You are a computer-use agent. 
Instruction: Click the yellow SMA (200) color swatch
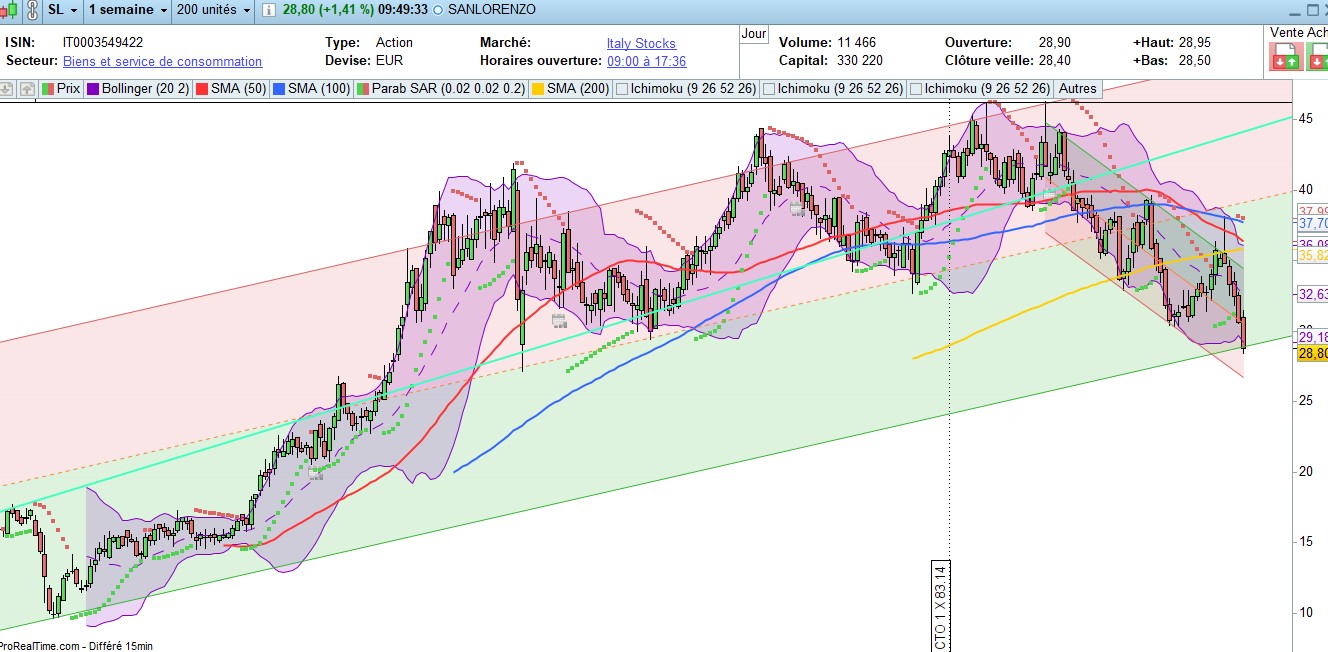pos(538,88)
